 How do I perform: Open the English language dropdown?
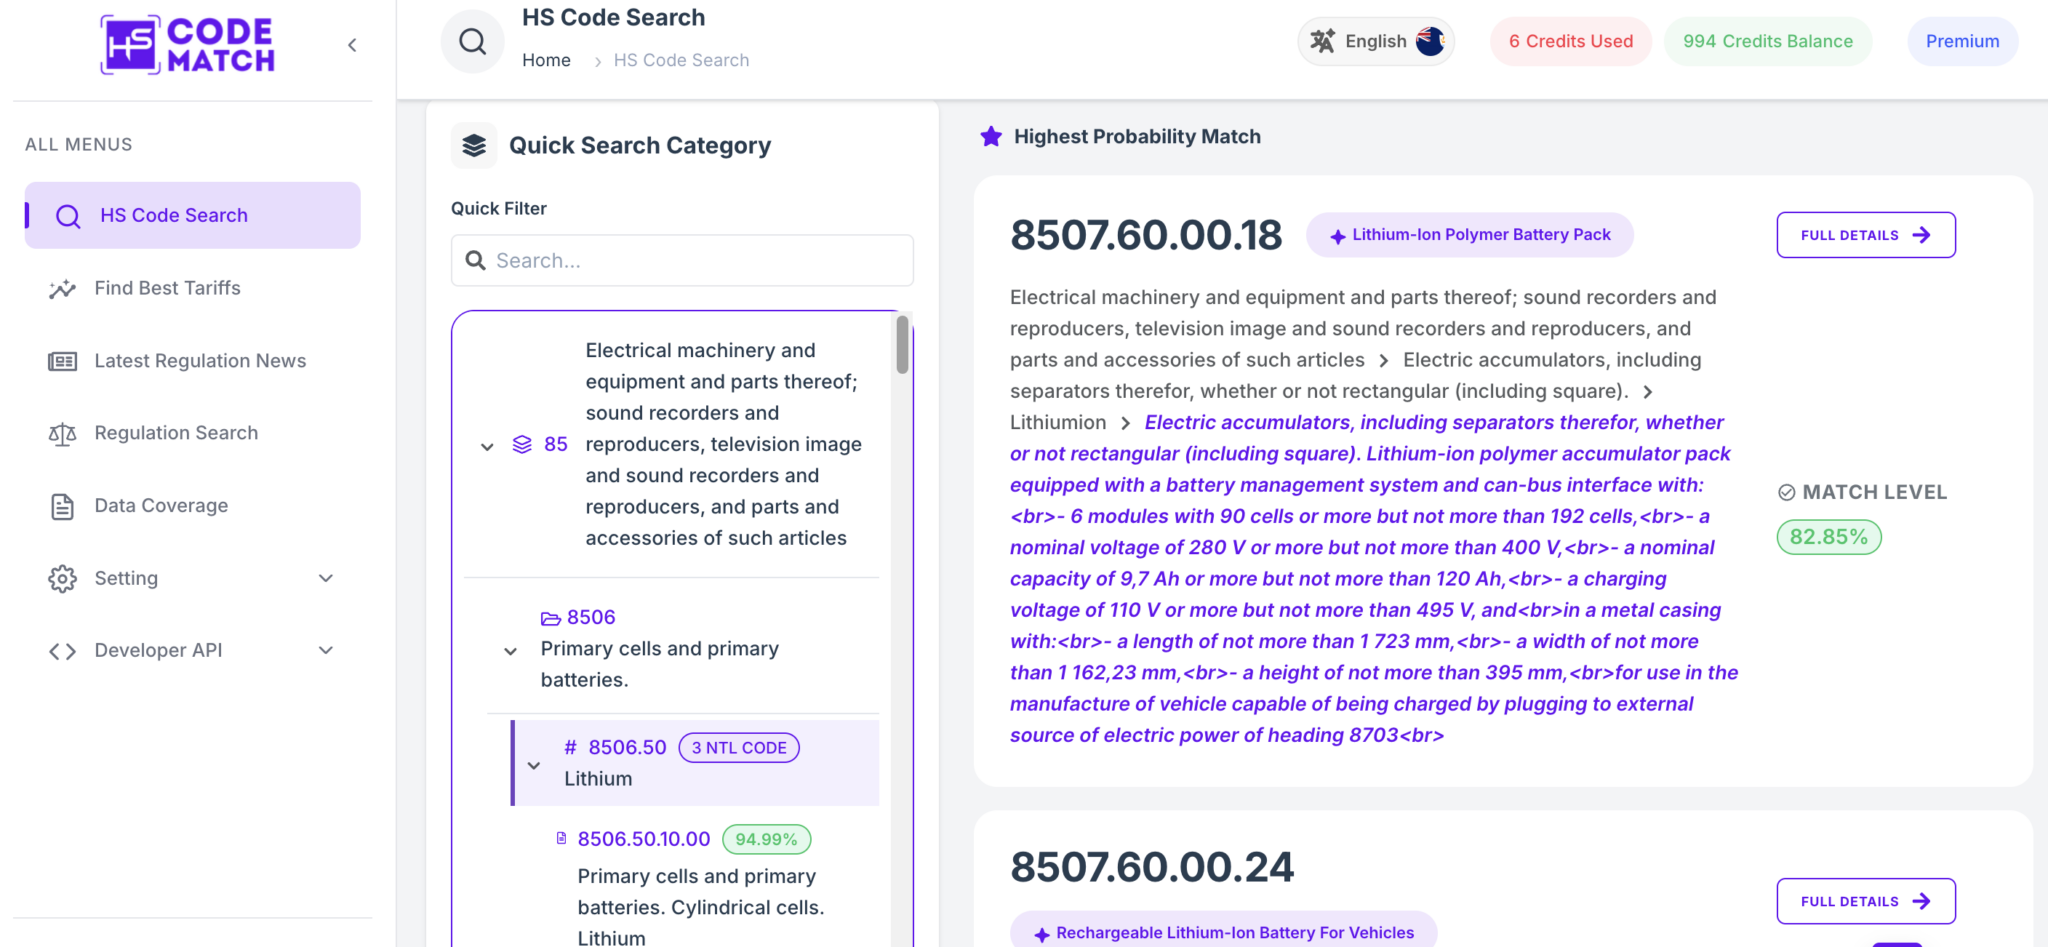pyautogui.click(x=1376, y=41)
